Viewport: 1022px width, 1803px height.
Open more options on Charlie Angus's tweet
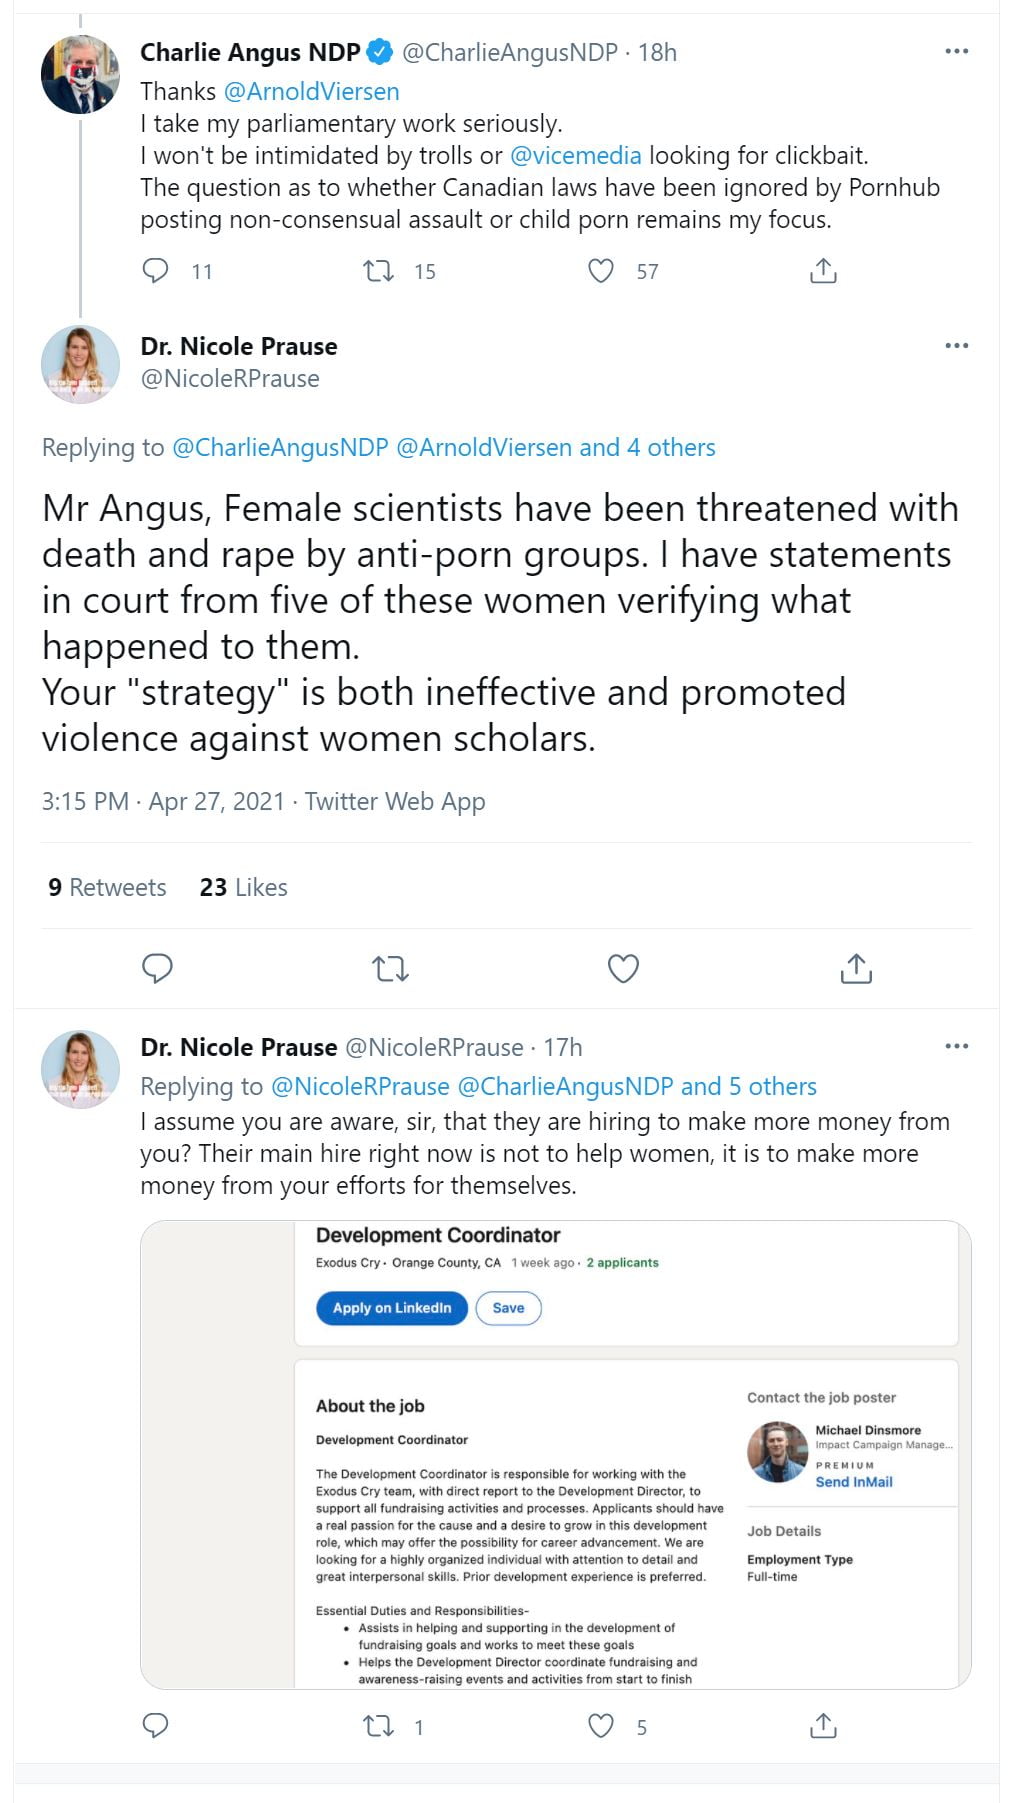click(x=956, y=51)
